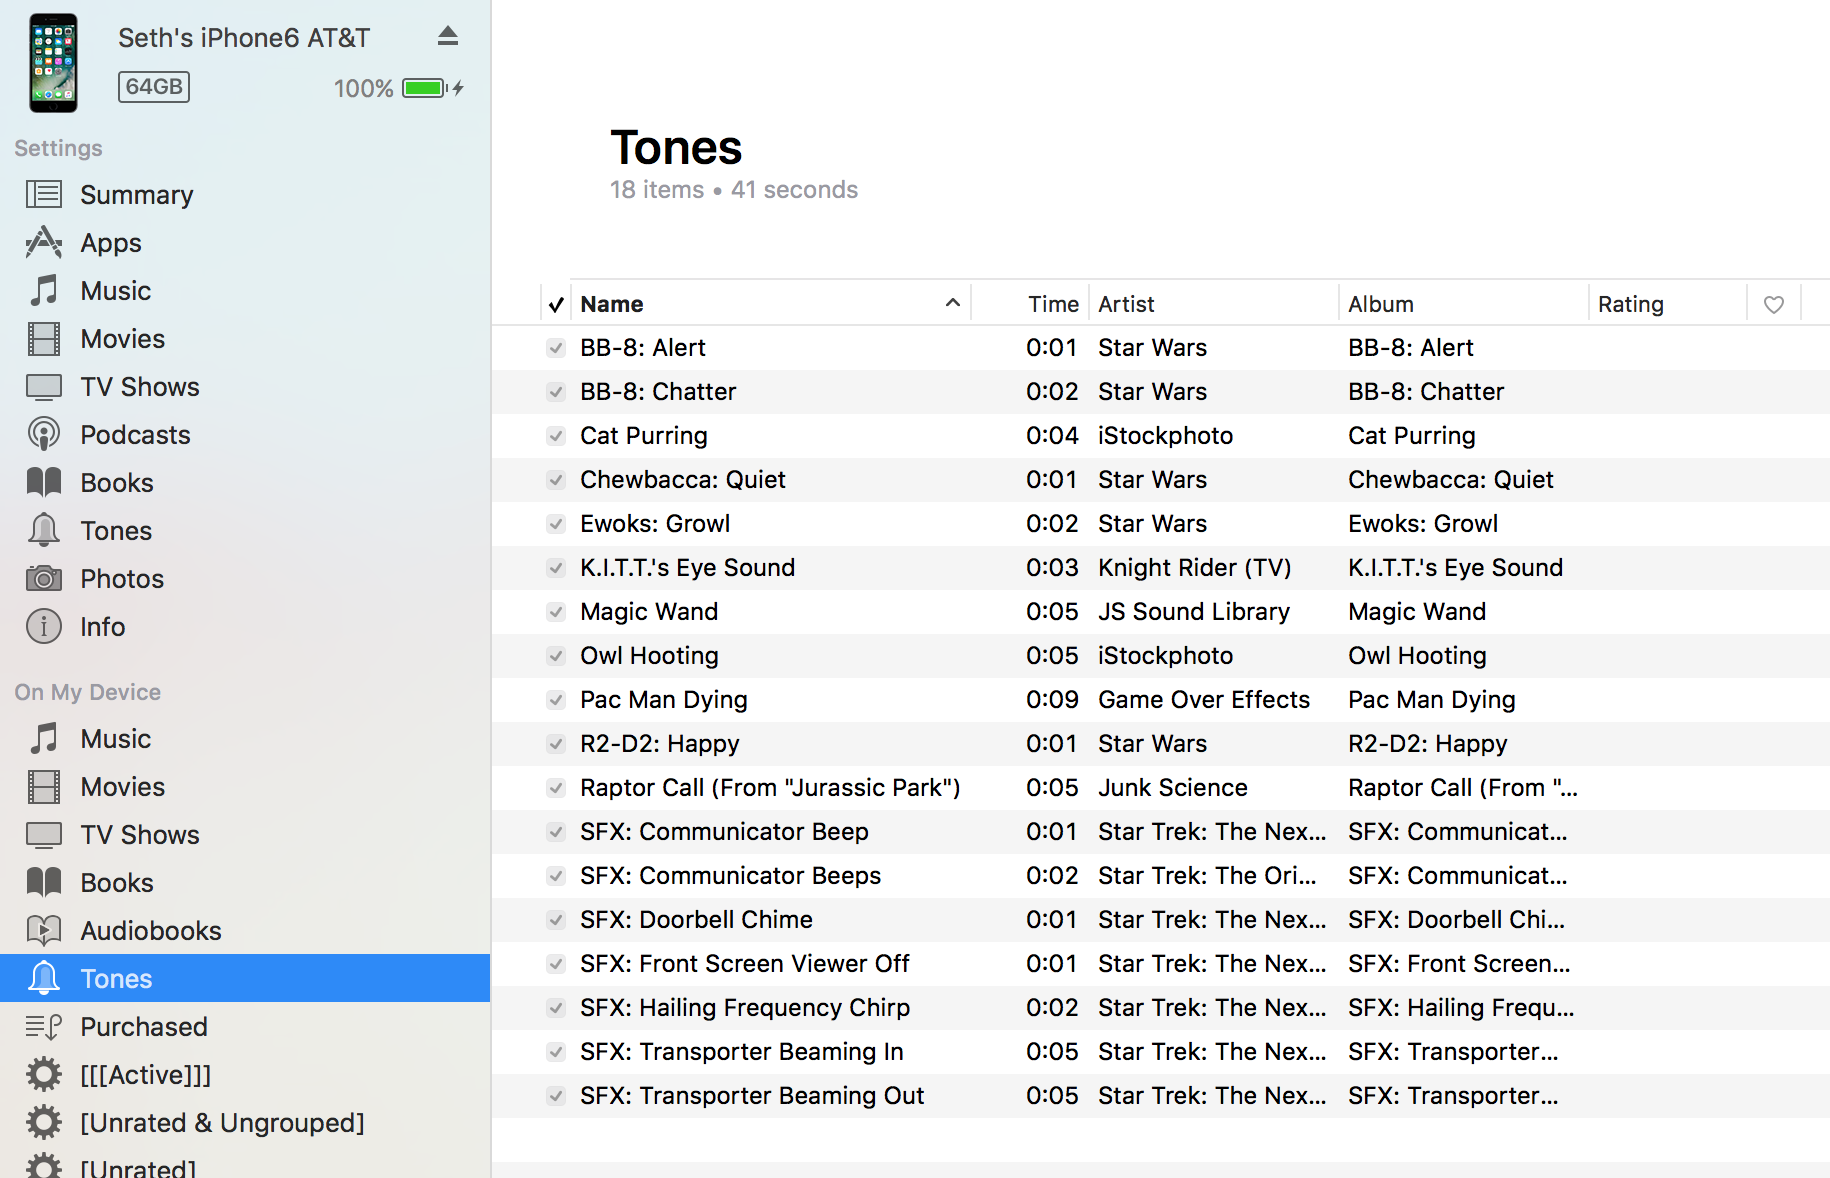The image size is (1830, 1178).
Task: Toggle the R2-D2: Happy checkbox
Action: click(556, 744)
